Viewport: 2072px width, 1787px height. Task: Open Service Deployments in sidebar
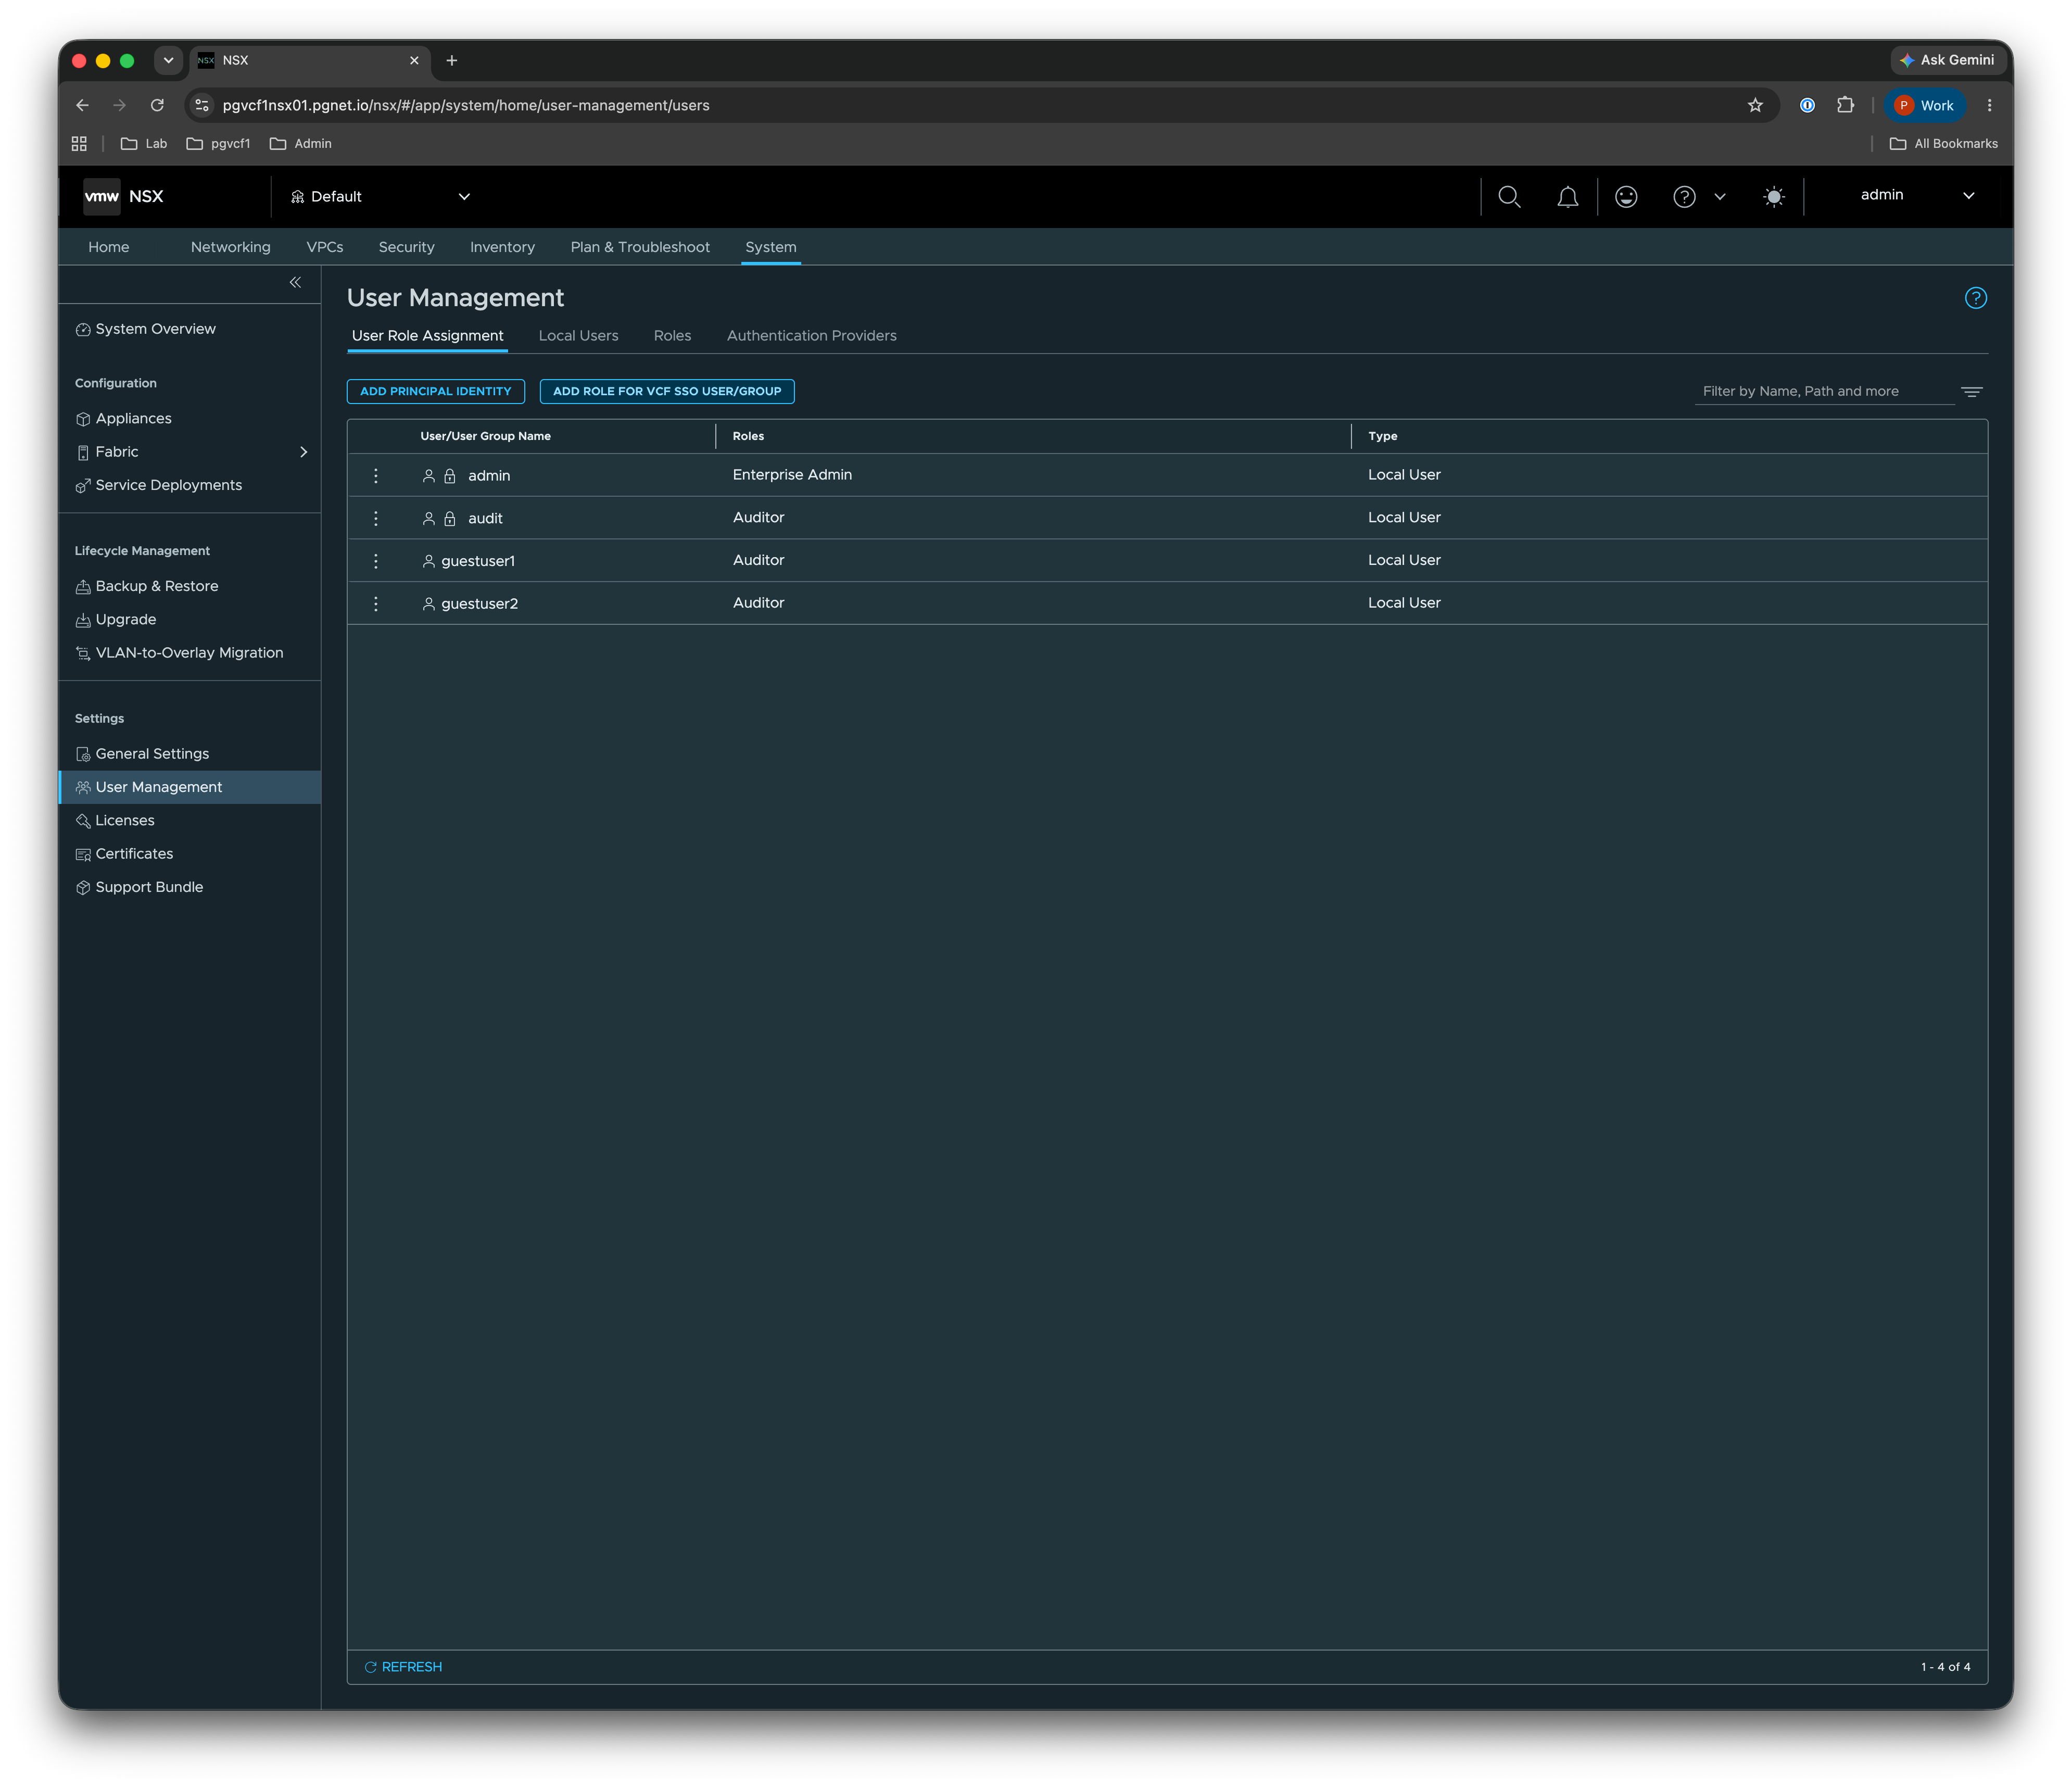coord(159,485)
